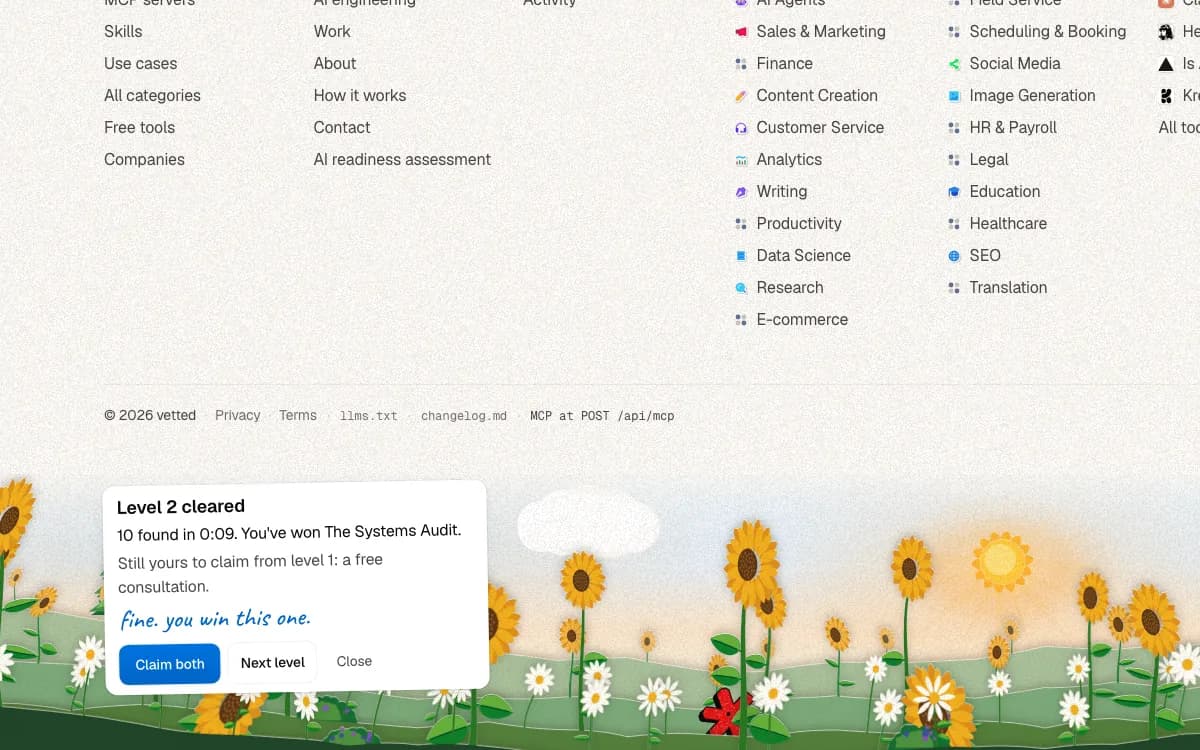Click the Analytics chart icon
The image size is (1200, 750).
[741, 160]
